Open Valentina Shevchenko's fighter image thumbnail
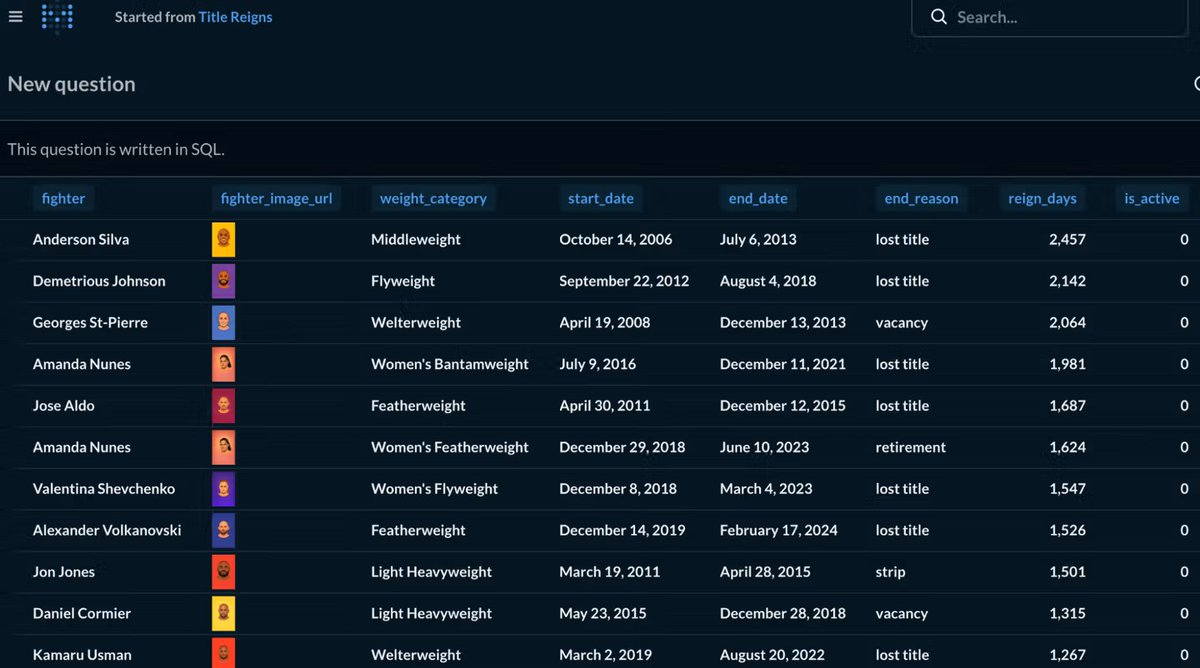This screenshot has height=668, width=1200. click(224, 489)
